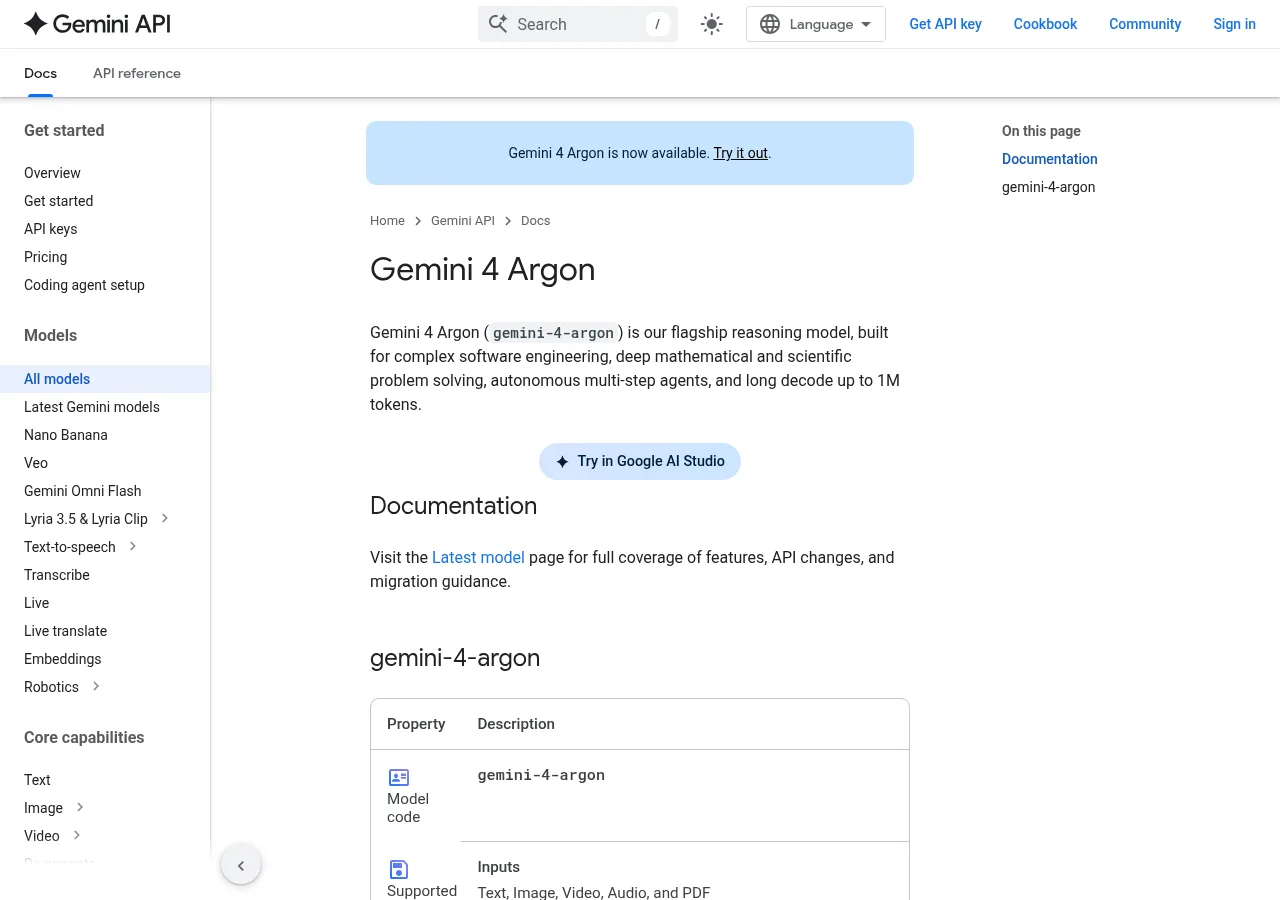Open Embeddings in the sidebar
Image resolution: width=1280 pixels, height=900 pixels.
coord(62,659)
